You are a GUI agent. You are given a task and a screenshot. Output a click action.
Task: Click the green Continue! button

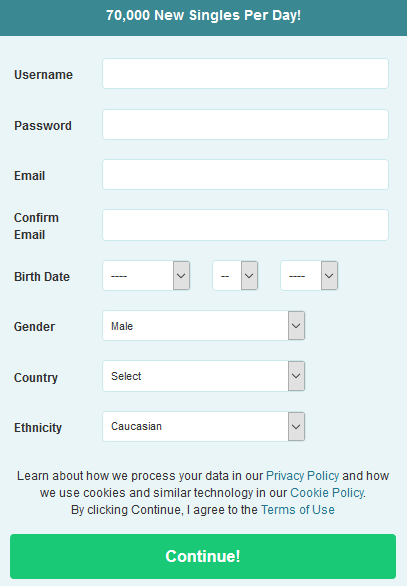(203, 556)
